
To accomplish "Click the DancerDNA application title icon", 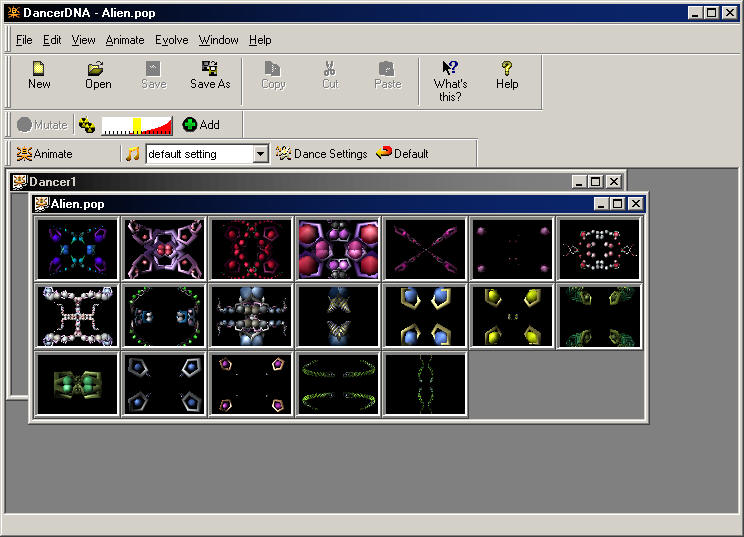I will (x=14, y=12).
